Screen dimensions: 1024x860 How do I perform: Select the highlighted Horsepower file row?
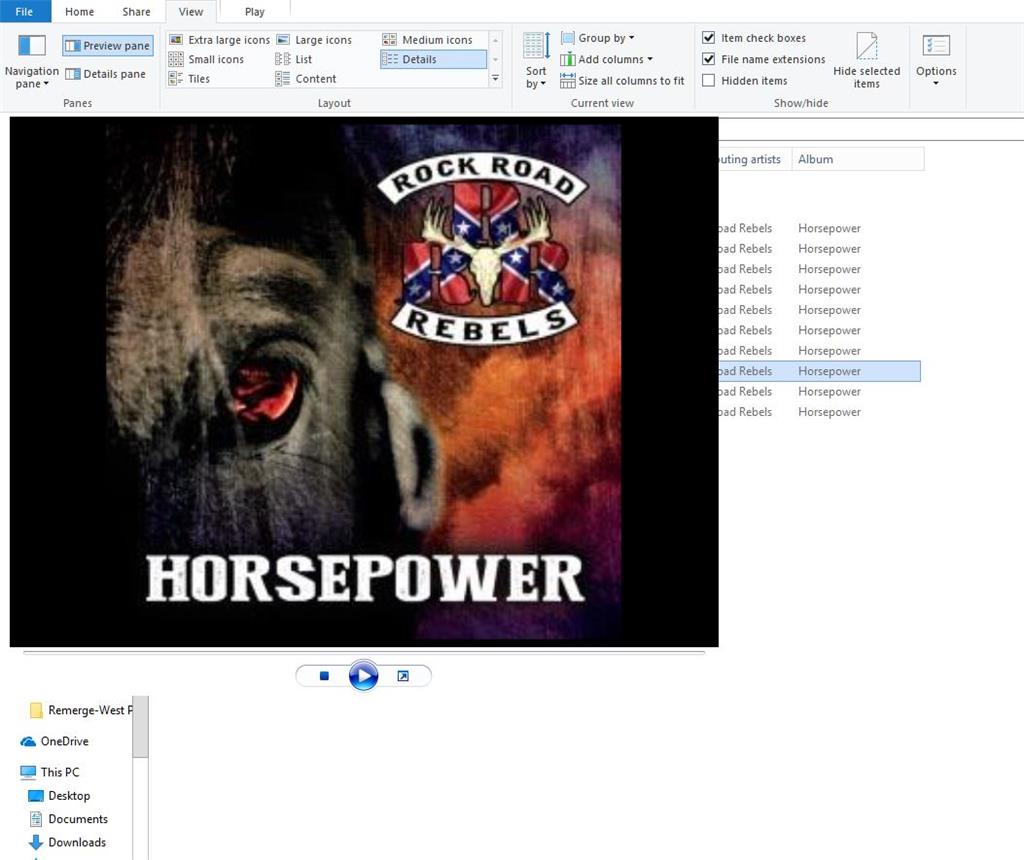click(x=819, y=371)
